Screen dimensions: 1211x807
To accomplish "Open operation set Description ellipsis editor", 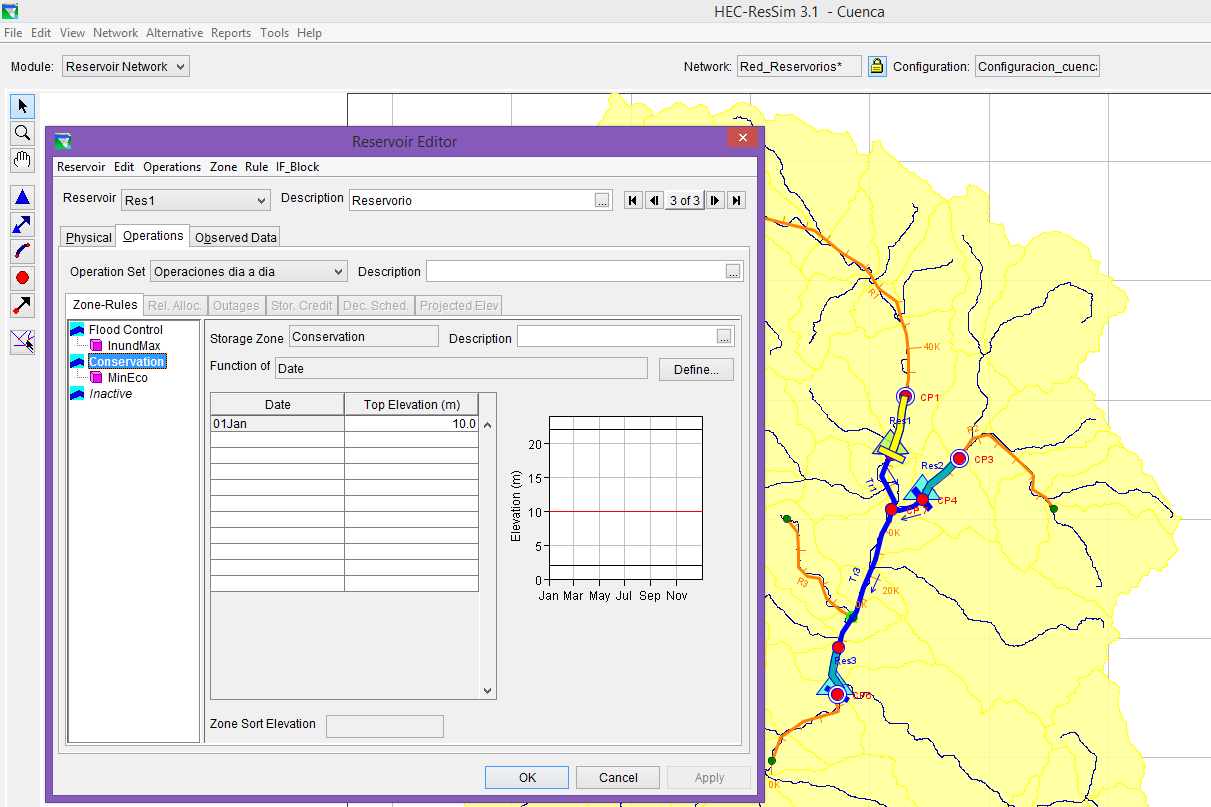I will tap(733, 272).
